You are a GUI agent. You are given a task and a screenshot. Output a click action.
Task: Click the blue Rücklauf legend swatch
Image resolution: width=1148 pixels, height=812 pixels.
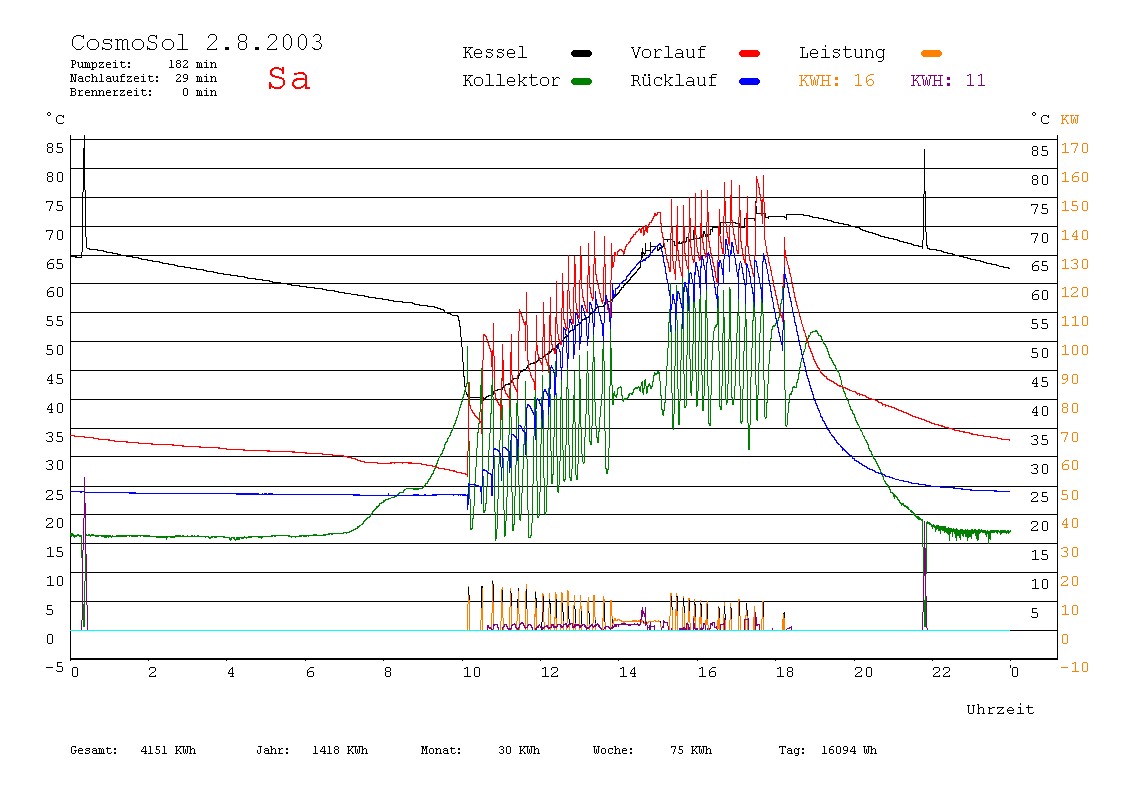[750, 81]
